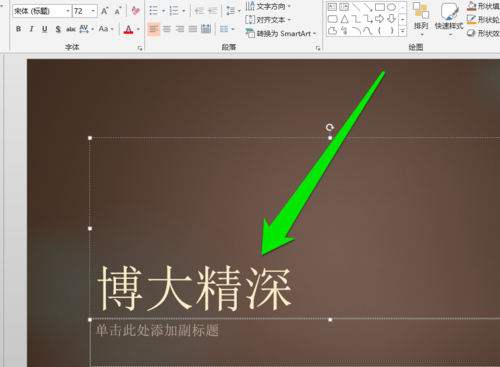Select the scribble shape in the gallery

tap(344, 31)
